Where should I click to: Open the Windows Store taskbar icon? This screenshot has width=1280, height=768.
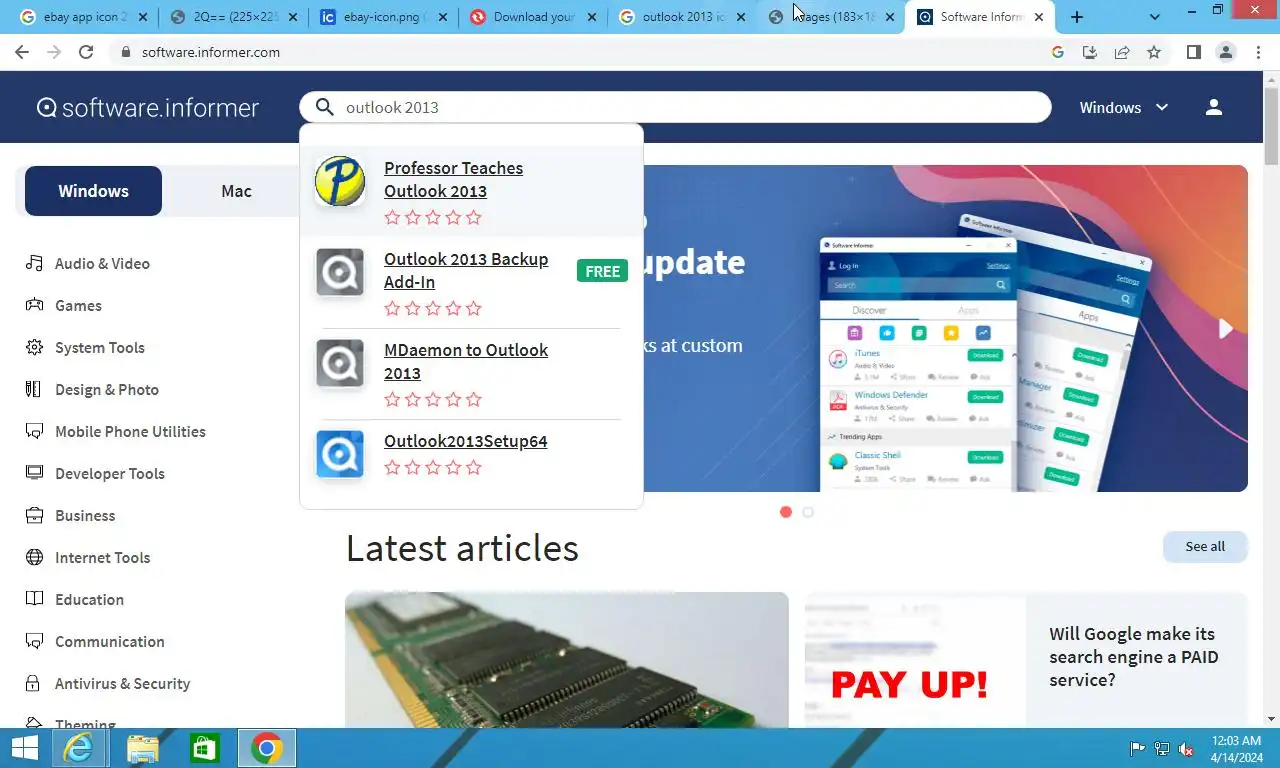204,748
